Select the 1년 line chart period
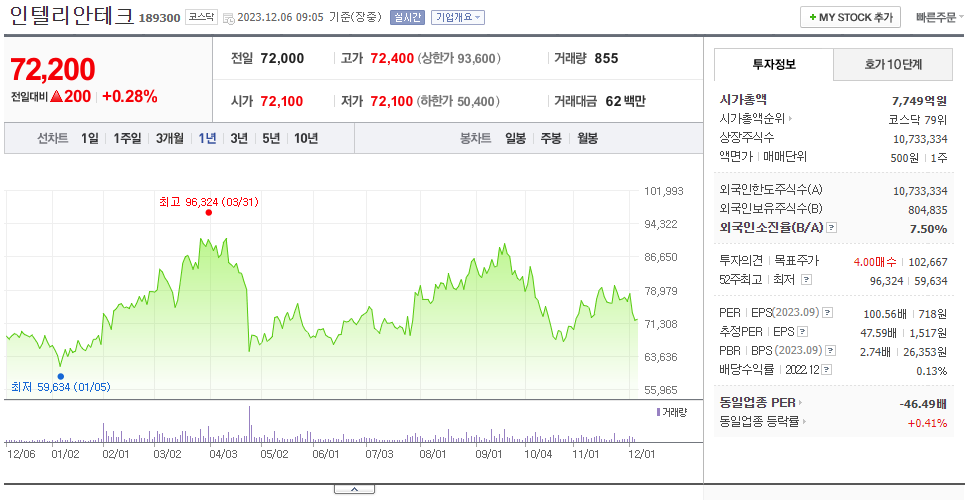Viewport: 968px width, 500px height. (207, 138)
